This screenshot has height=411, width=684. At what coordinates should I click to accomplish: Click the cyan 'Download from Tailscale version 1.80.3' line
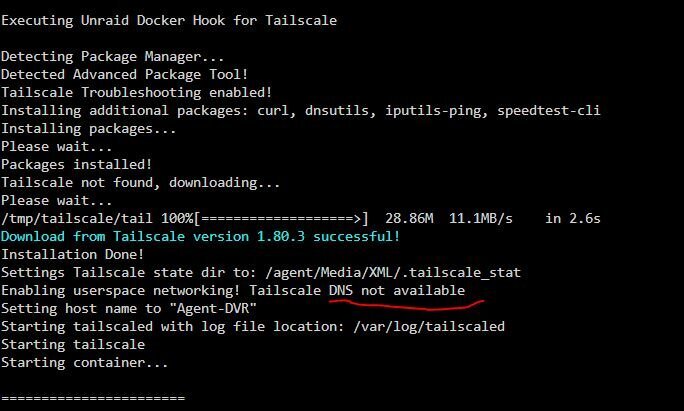pyautogui.click(x=200, y=236)
